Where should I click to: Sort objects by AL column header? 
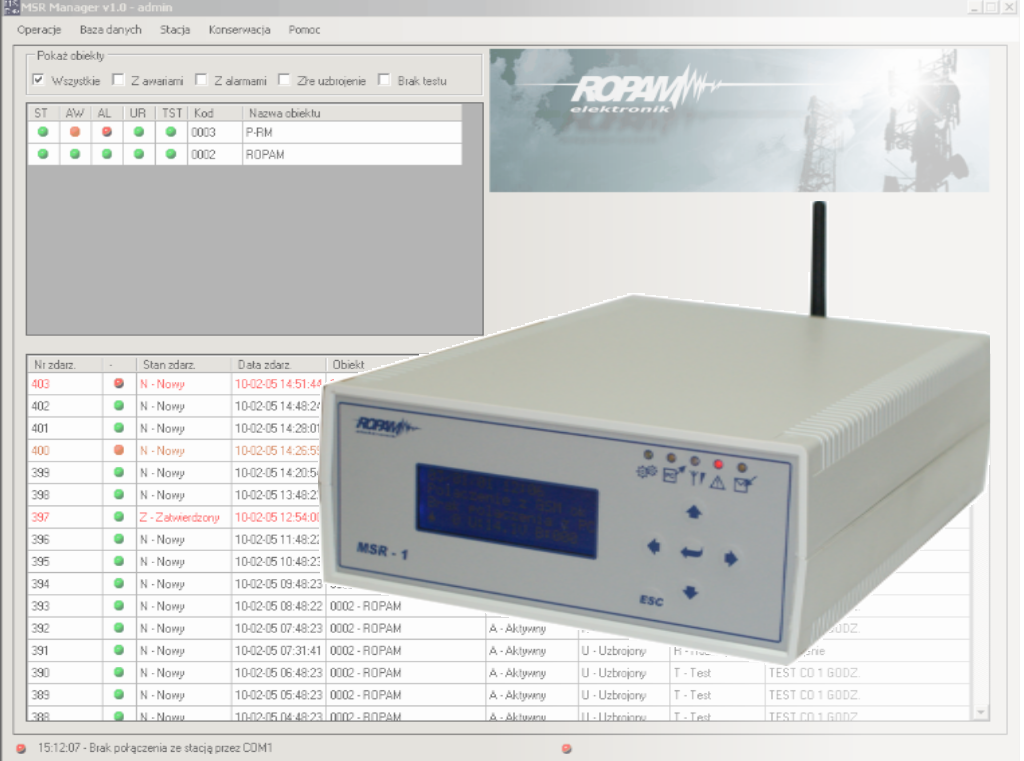(107, 113)
